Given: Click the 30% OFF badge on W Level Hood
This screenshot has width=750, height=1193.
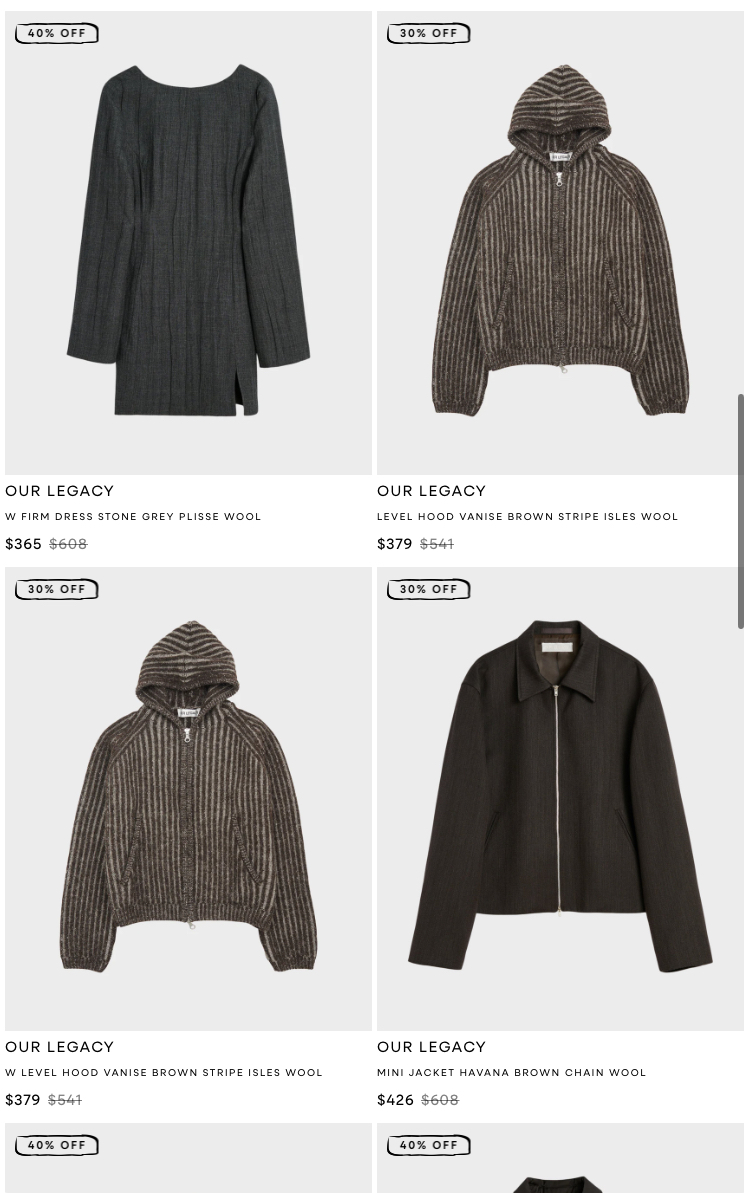Looking at the screenshot, I should 56,590.
